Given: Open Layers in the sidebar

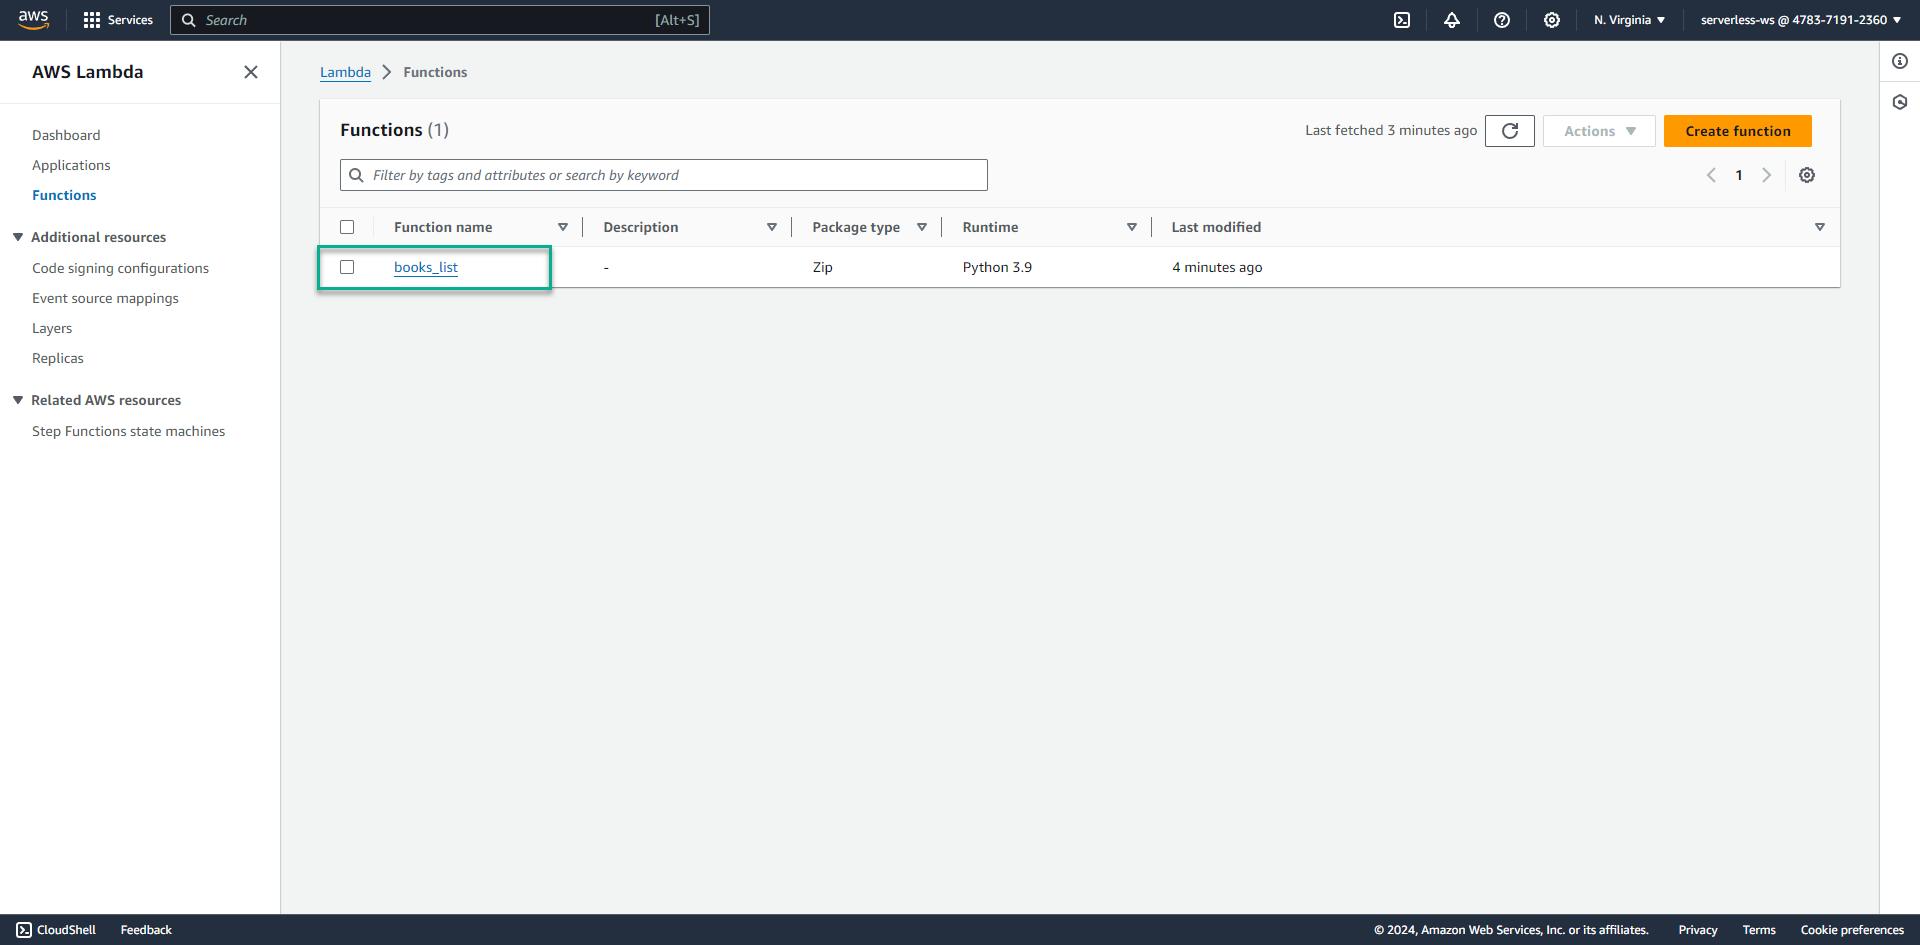Looking at the screenshot, I should coord(52,328).
